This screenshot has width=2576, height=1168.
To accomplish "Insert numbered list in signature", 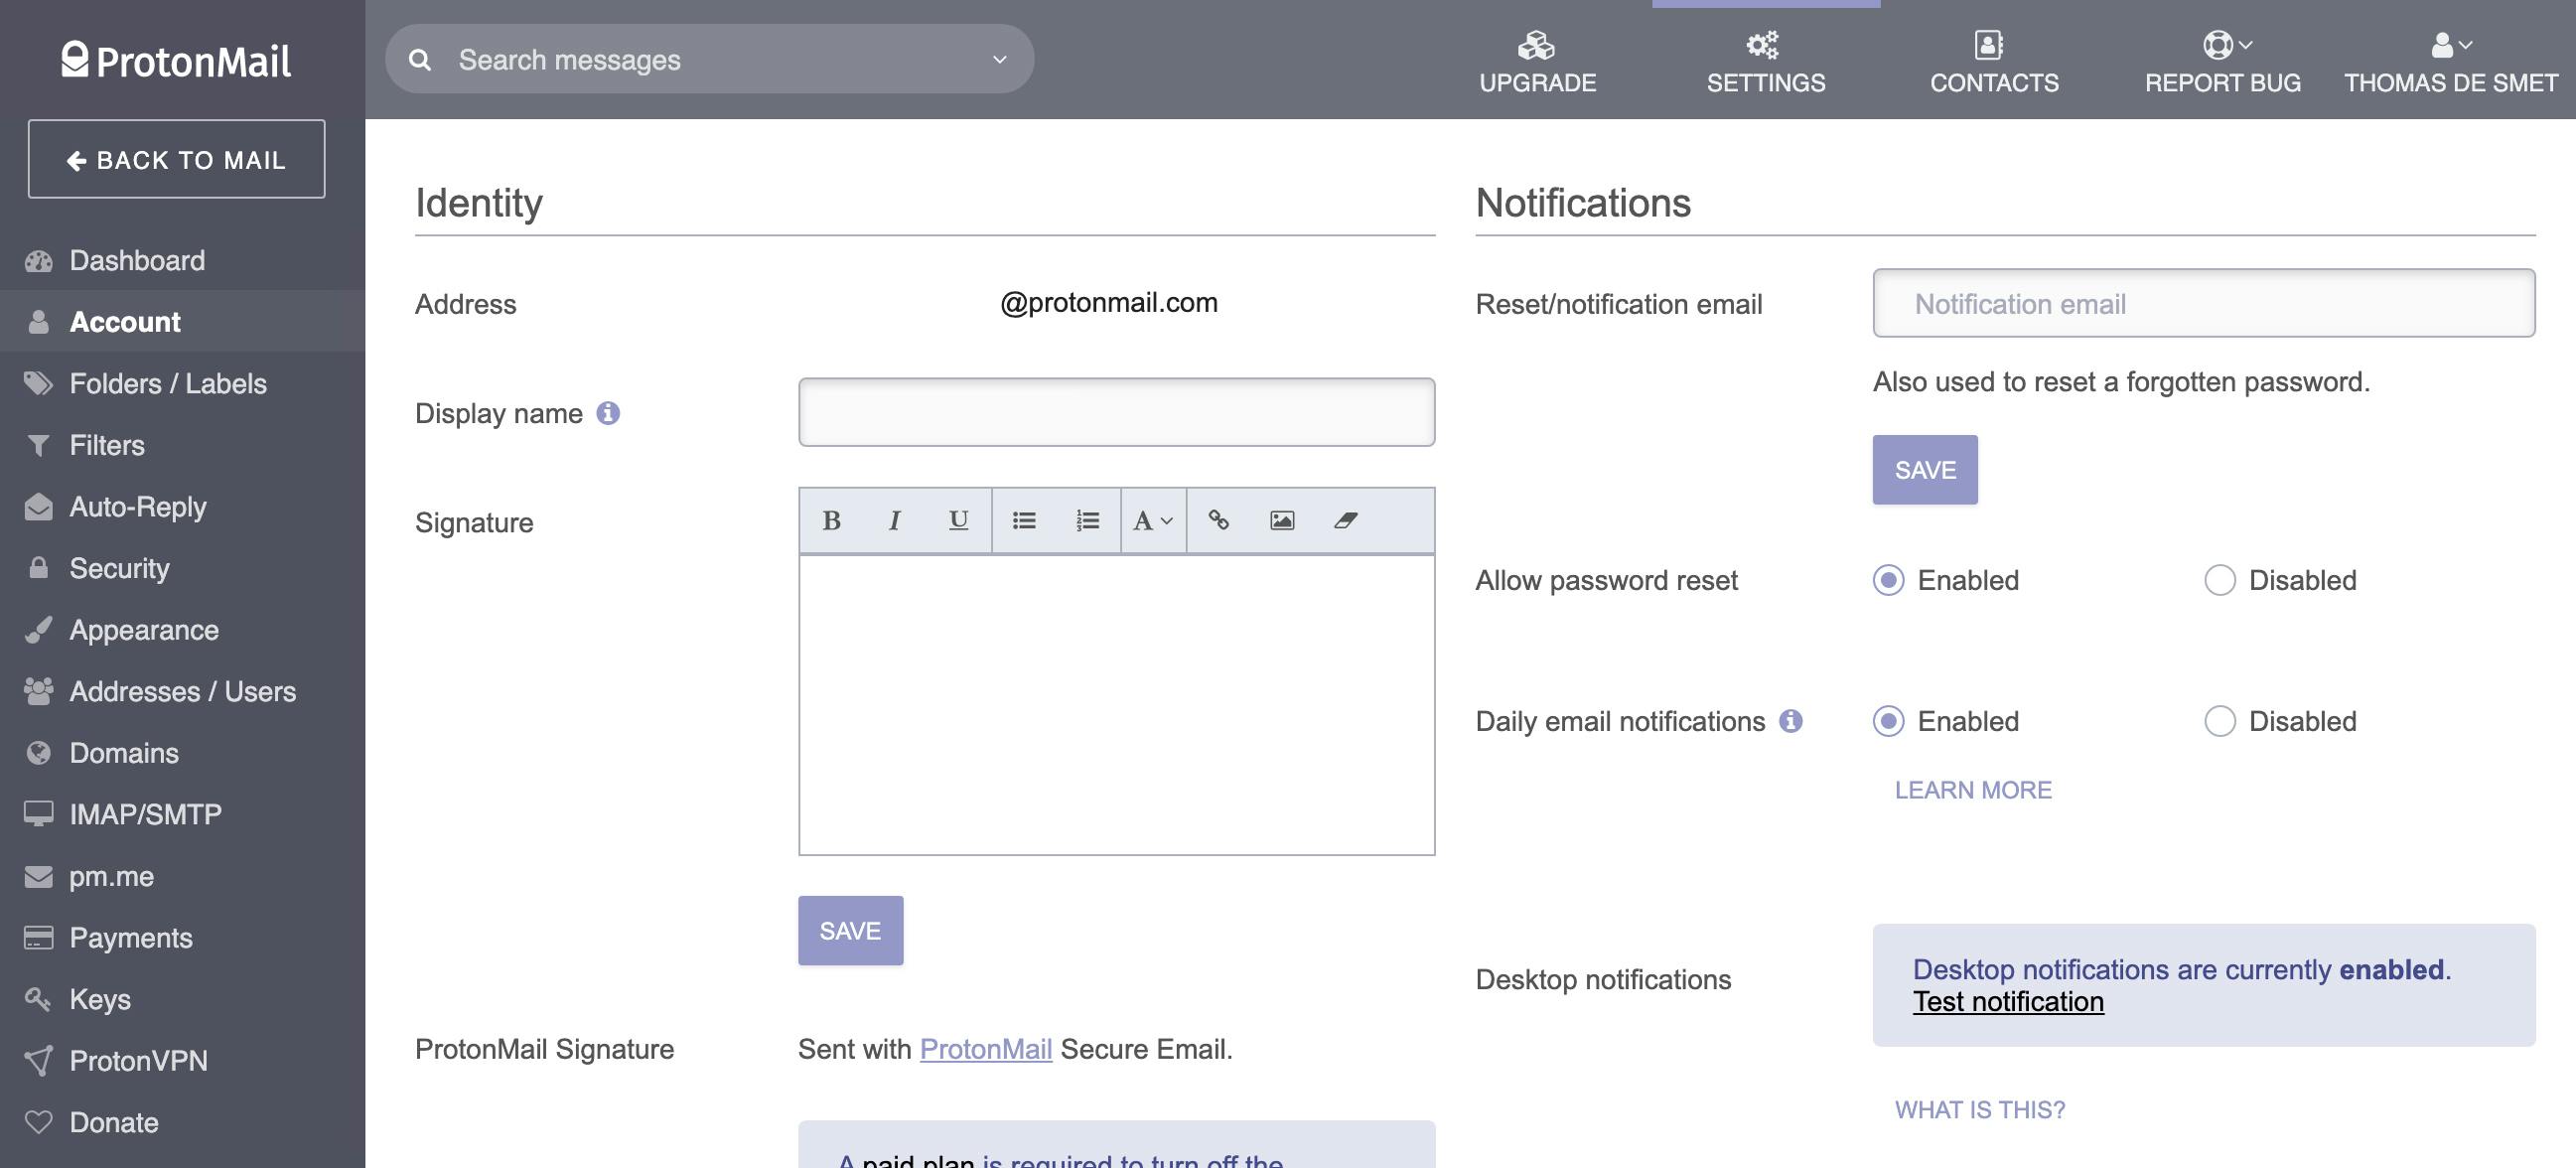I will pyautogui.click(x=1088, y=520).
